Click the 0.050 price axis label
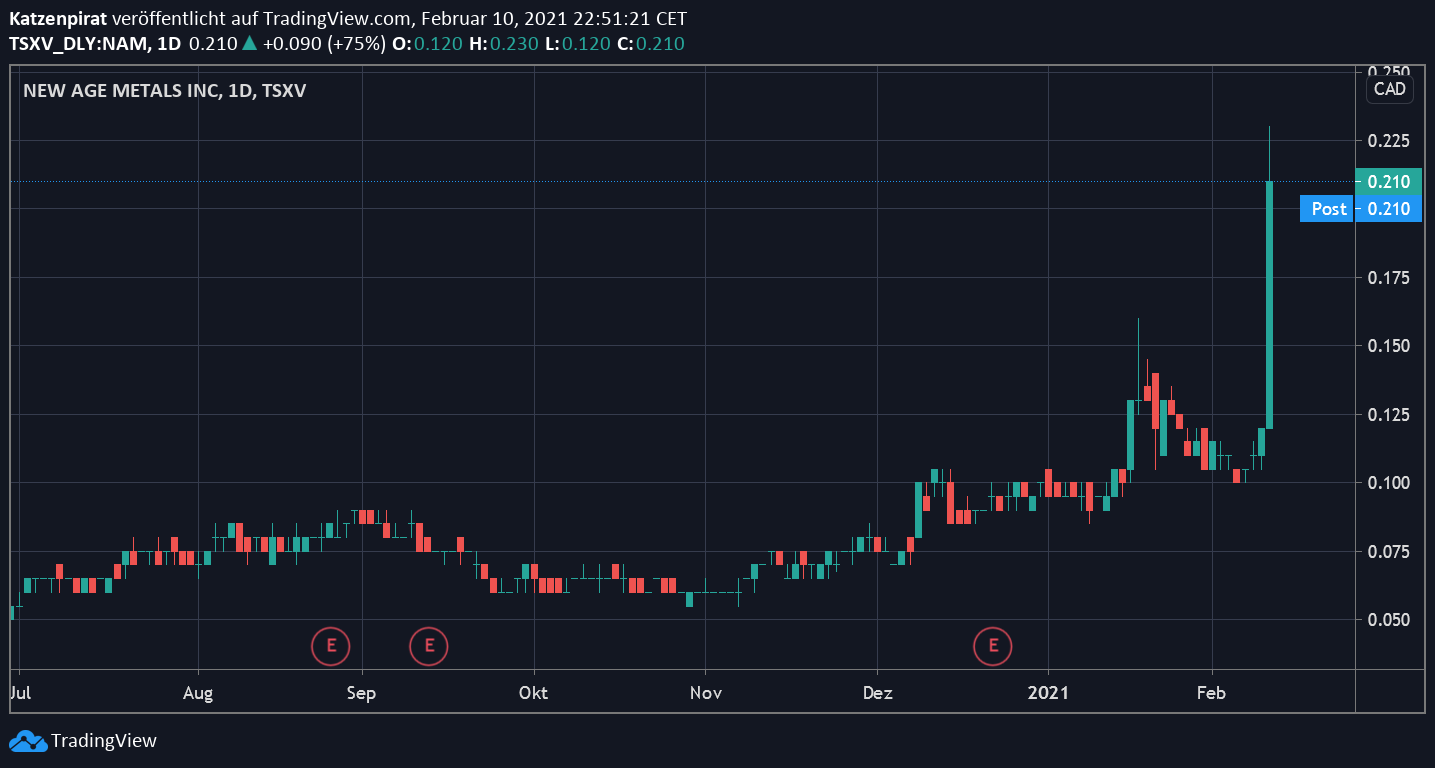Screen dimensions: 1435x768 [1388, 620]
